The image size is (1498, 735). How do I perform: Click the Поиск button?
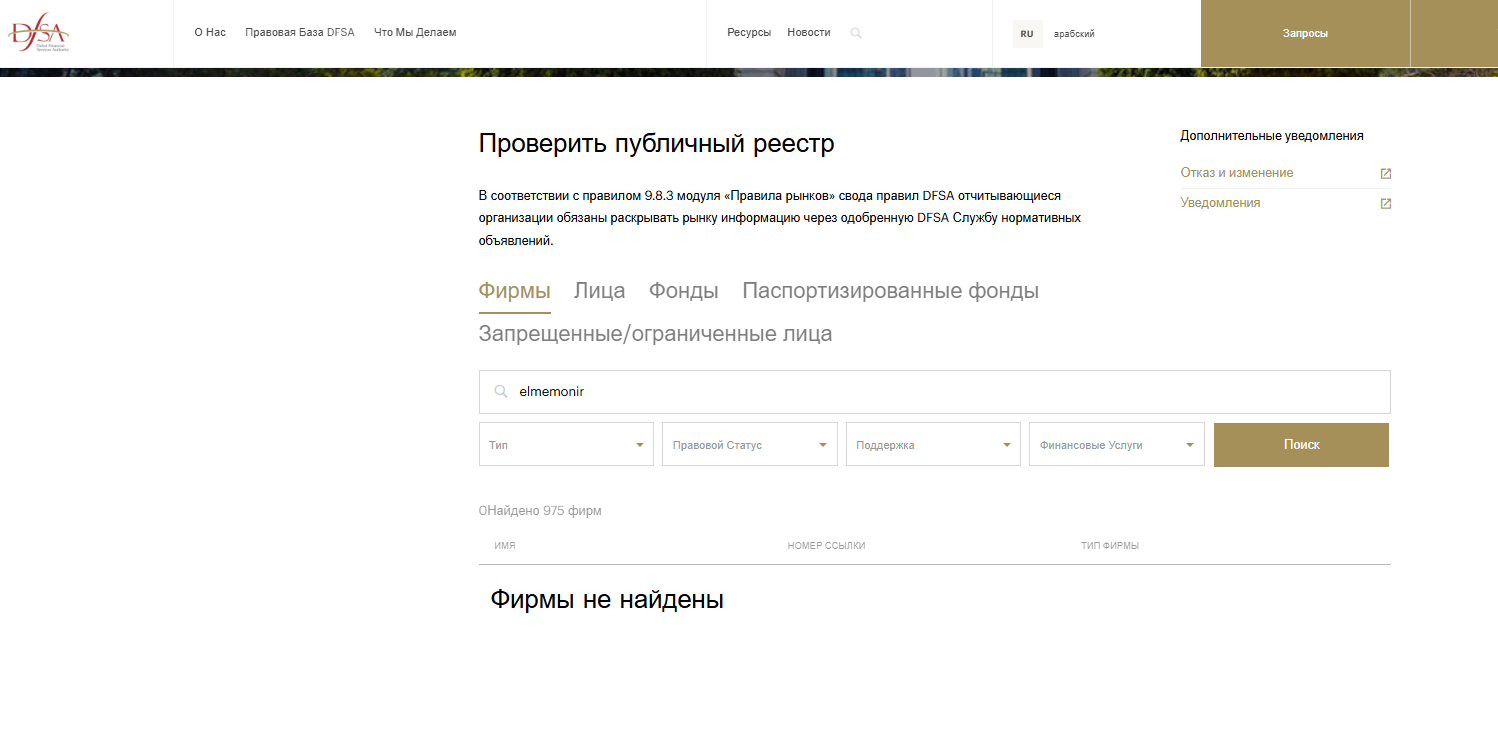coord(1302,445)
